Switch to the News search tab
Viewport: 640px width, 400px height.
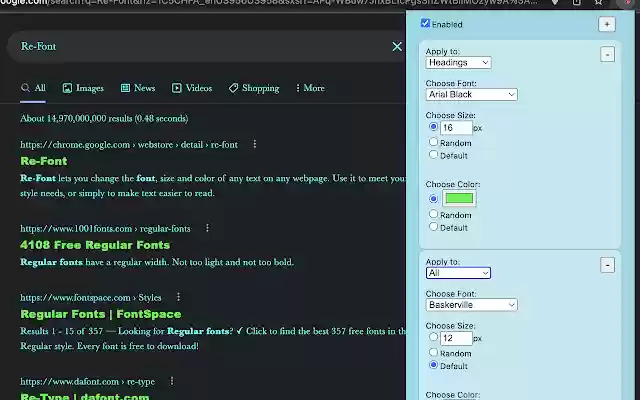(x=138, y=88)
